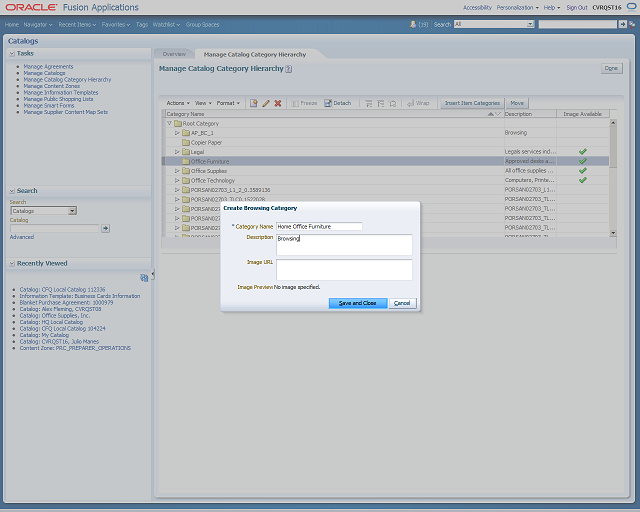Click the catalog search go arrow button
640x512 pixels.
(x=105, y=228)
